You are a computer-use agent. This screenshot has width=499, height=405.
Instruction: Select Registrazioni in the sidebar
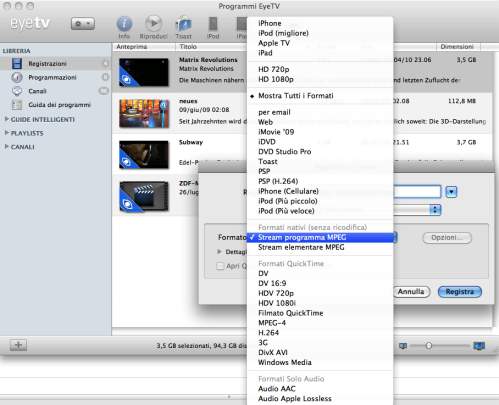[x=47, y=63]
